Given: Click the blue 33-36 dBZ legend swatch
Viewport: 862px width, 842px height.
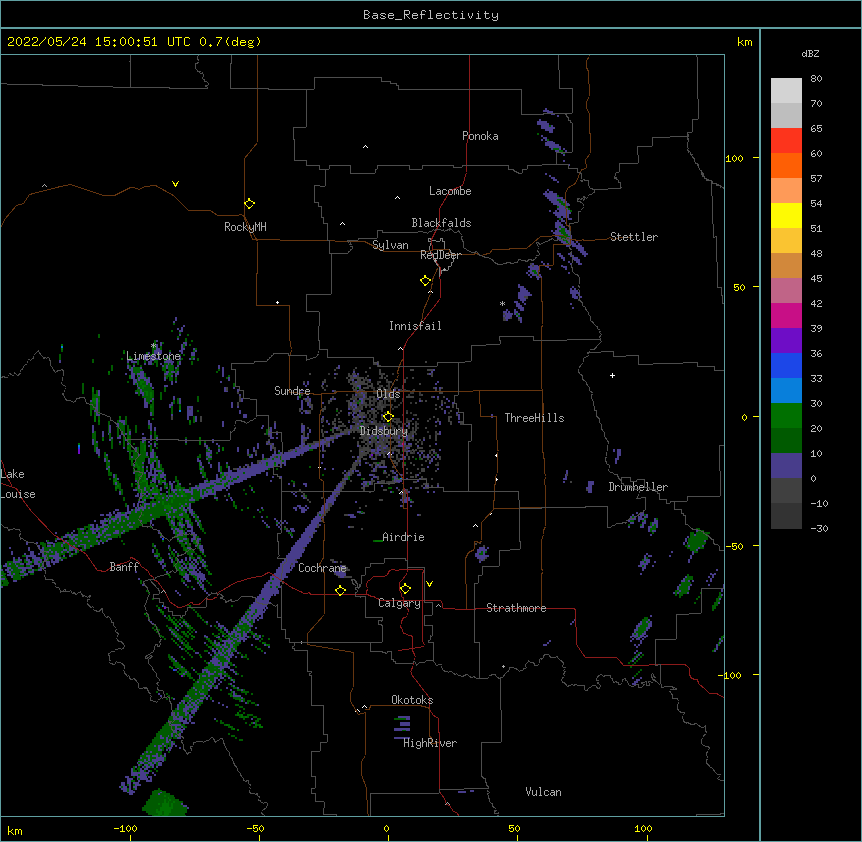Looking at the screenshot, I should click(786, 365).
